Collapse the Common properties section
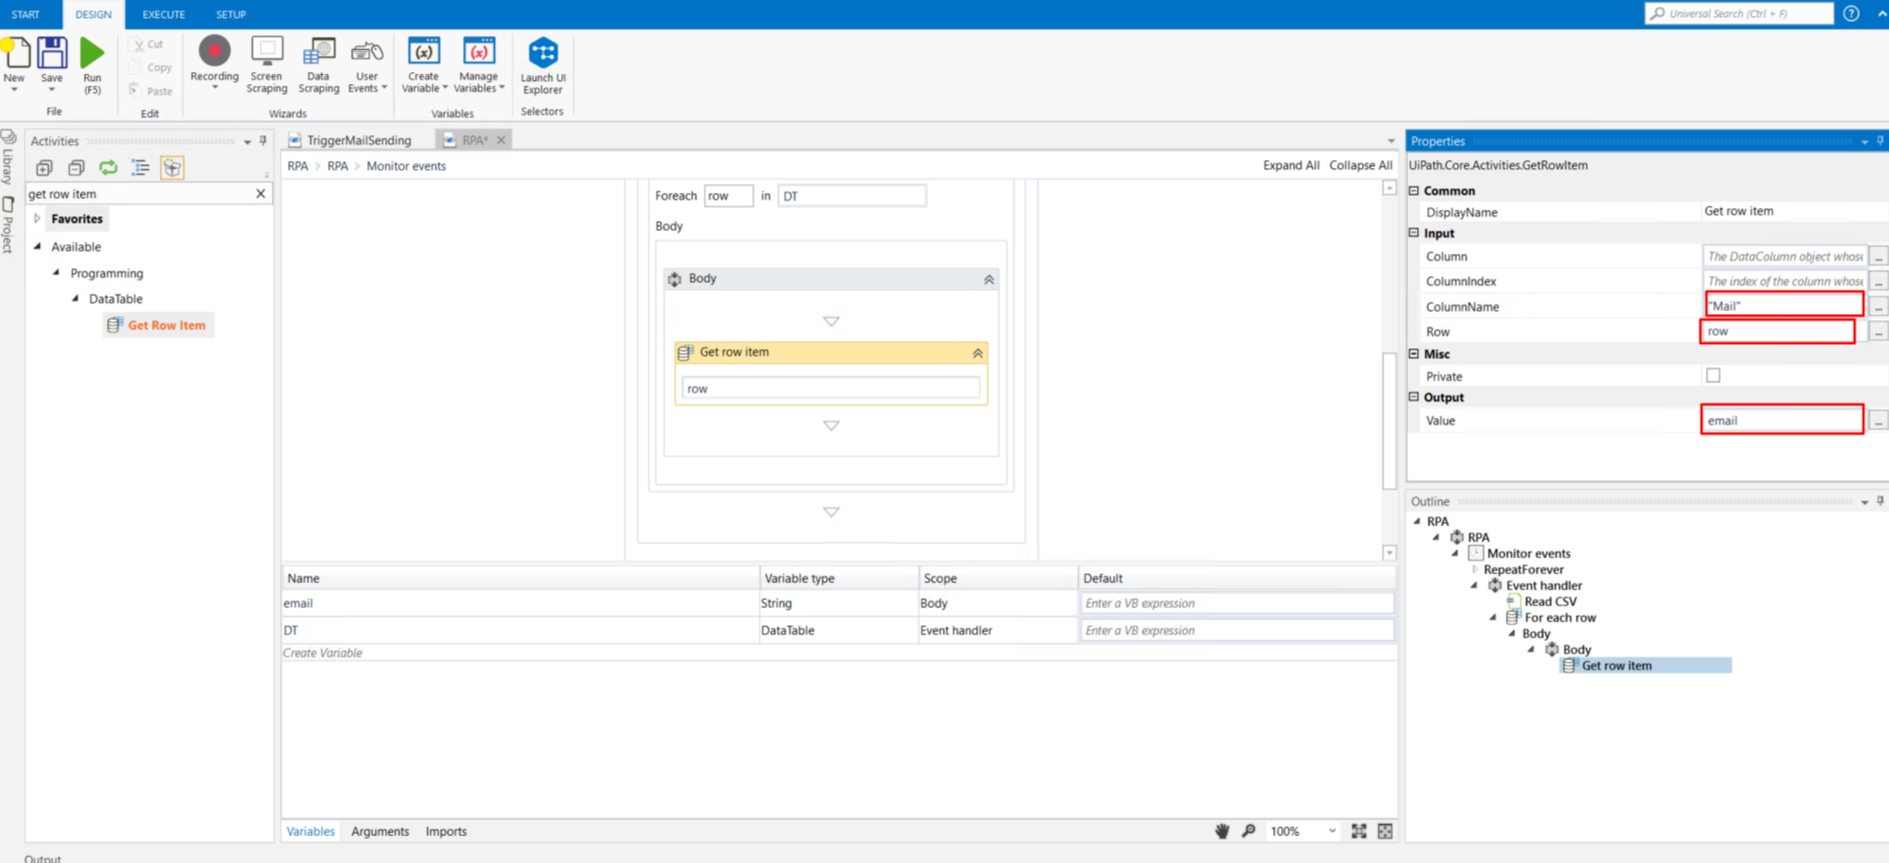Viewport: 1889px width, 863px height. pos(1414,191)
